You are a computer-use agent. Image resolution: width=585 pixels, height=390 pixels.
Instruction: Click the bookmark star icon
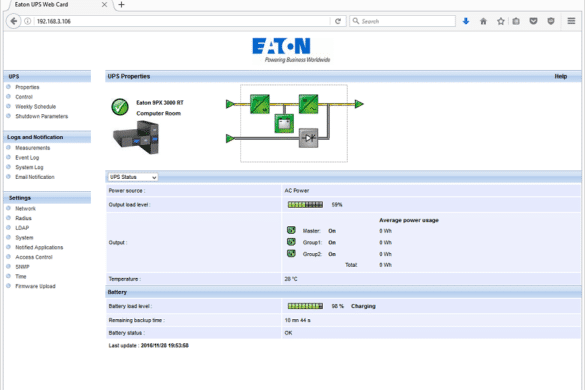[501, 21]
